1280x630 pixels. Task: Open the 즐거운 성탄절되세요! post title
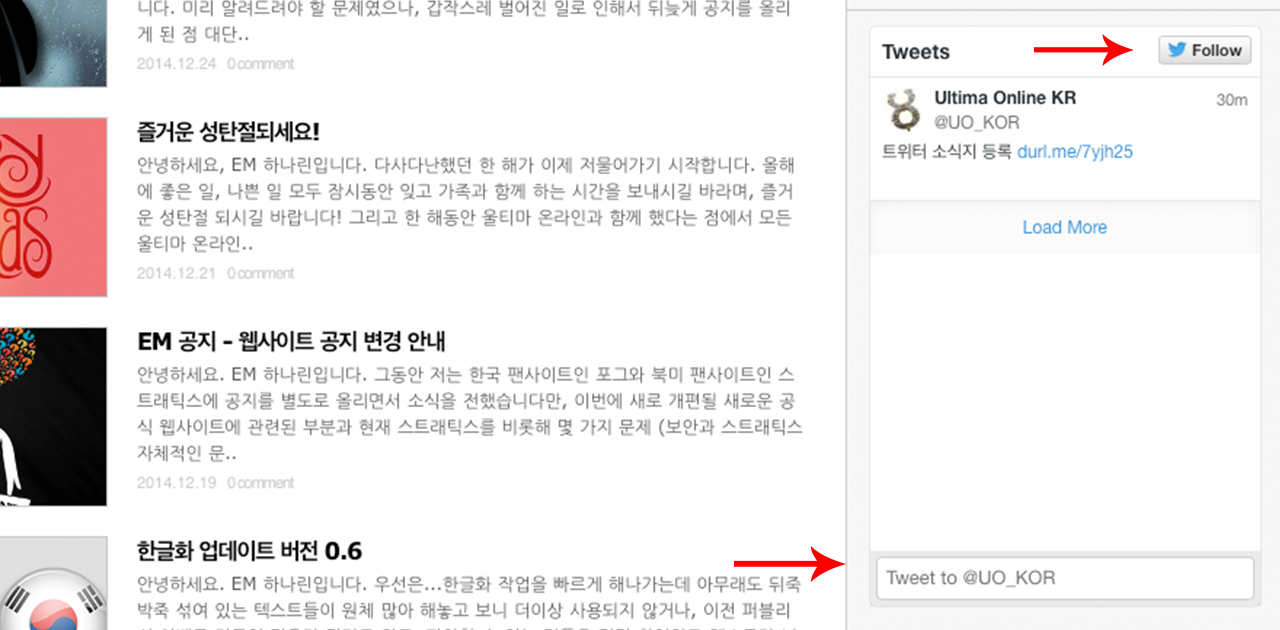pyautogui.click(x=228, y=133)
